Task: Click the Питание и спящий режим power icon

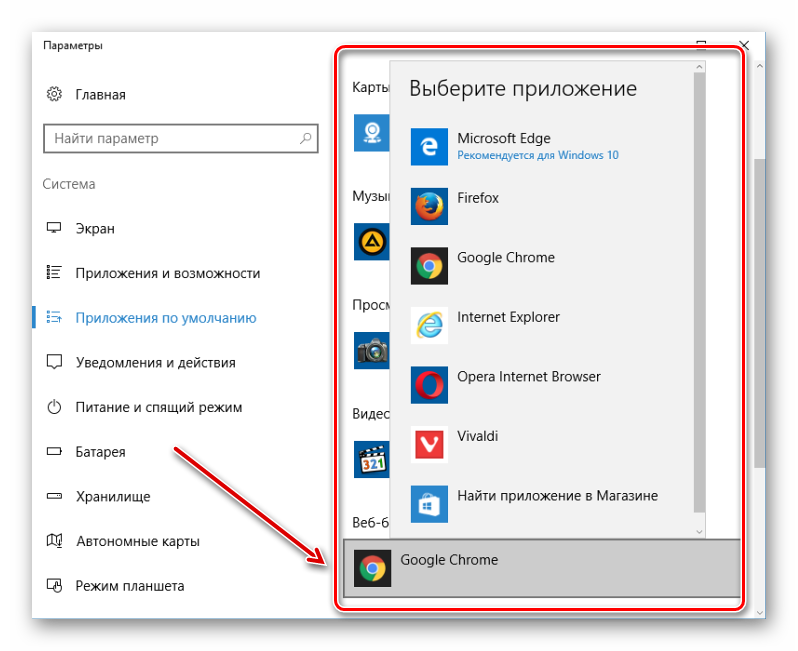Action: coord(54,407)
